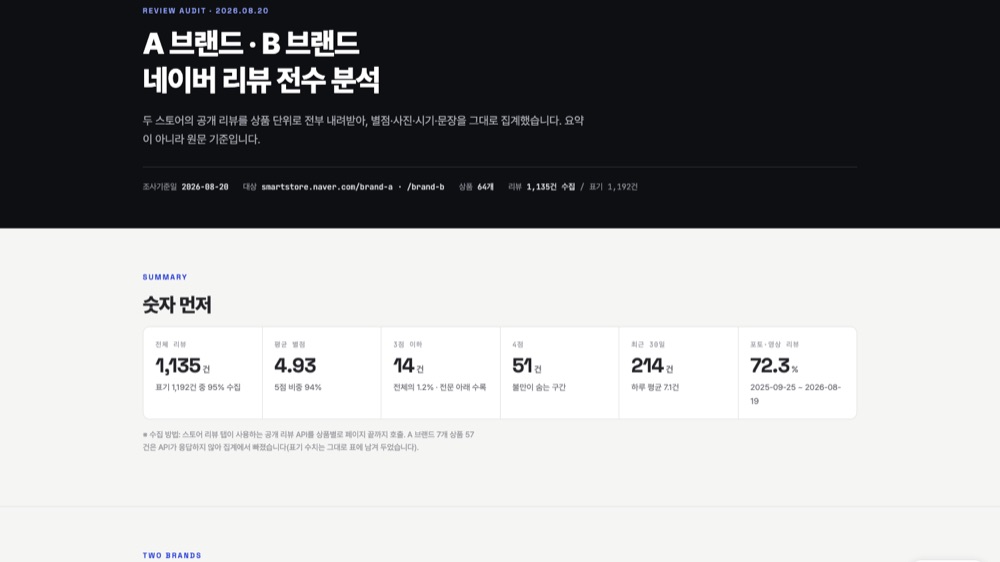Viewport: 1000px width, 562px height.
Task: Click the 'TWO BRANDS' section label
Action: [172, 556]
